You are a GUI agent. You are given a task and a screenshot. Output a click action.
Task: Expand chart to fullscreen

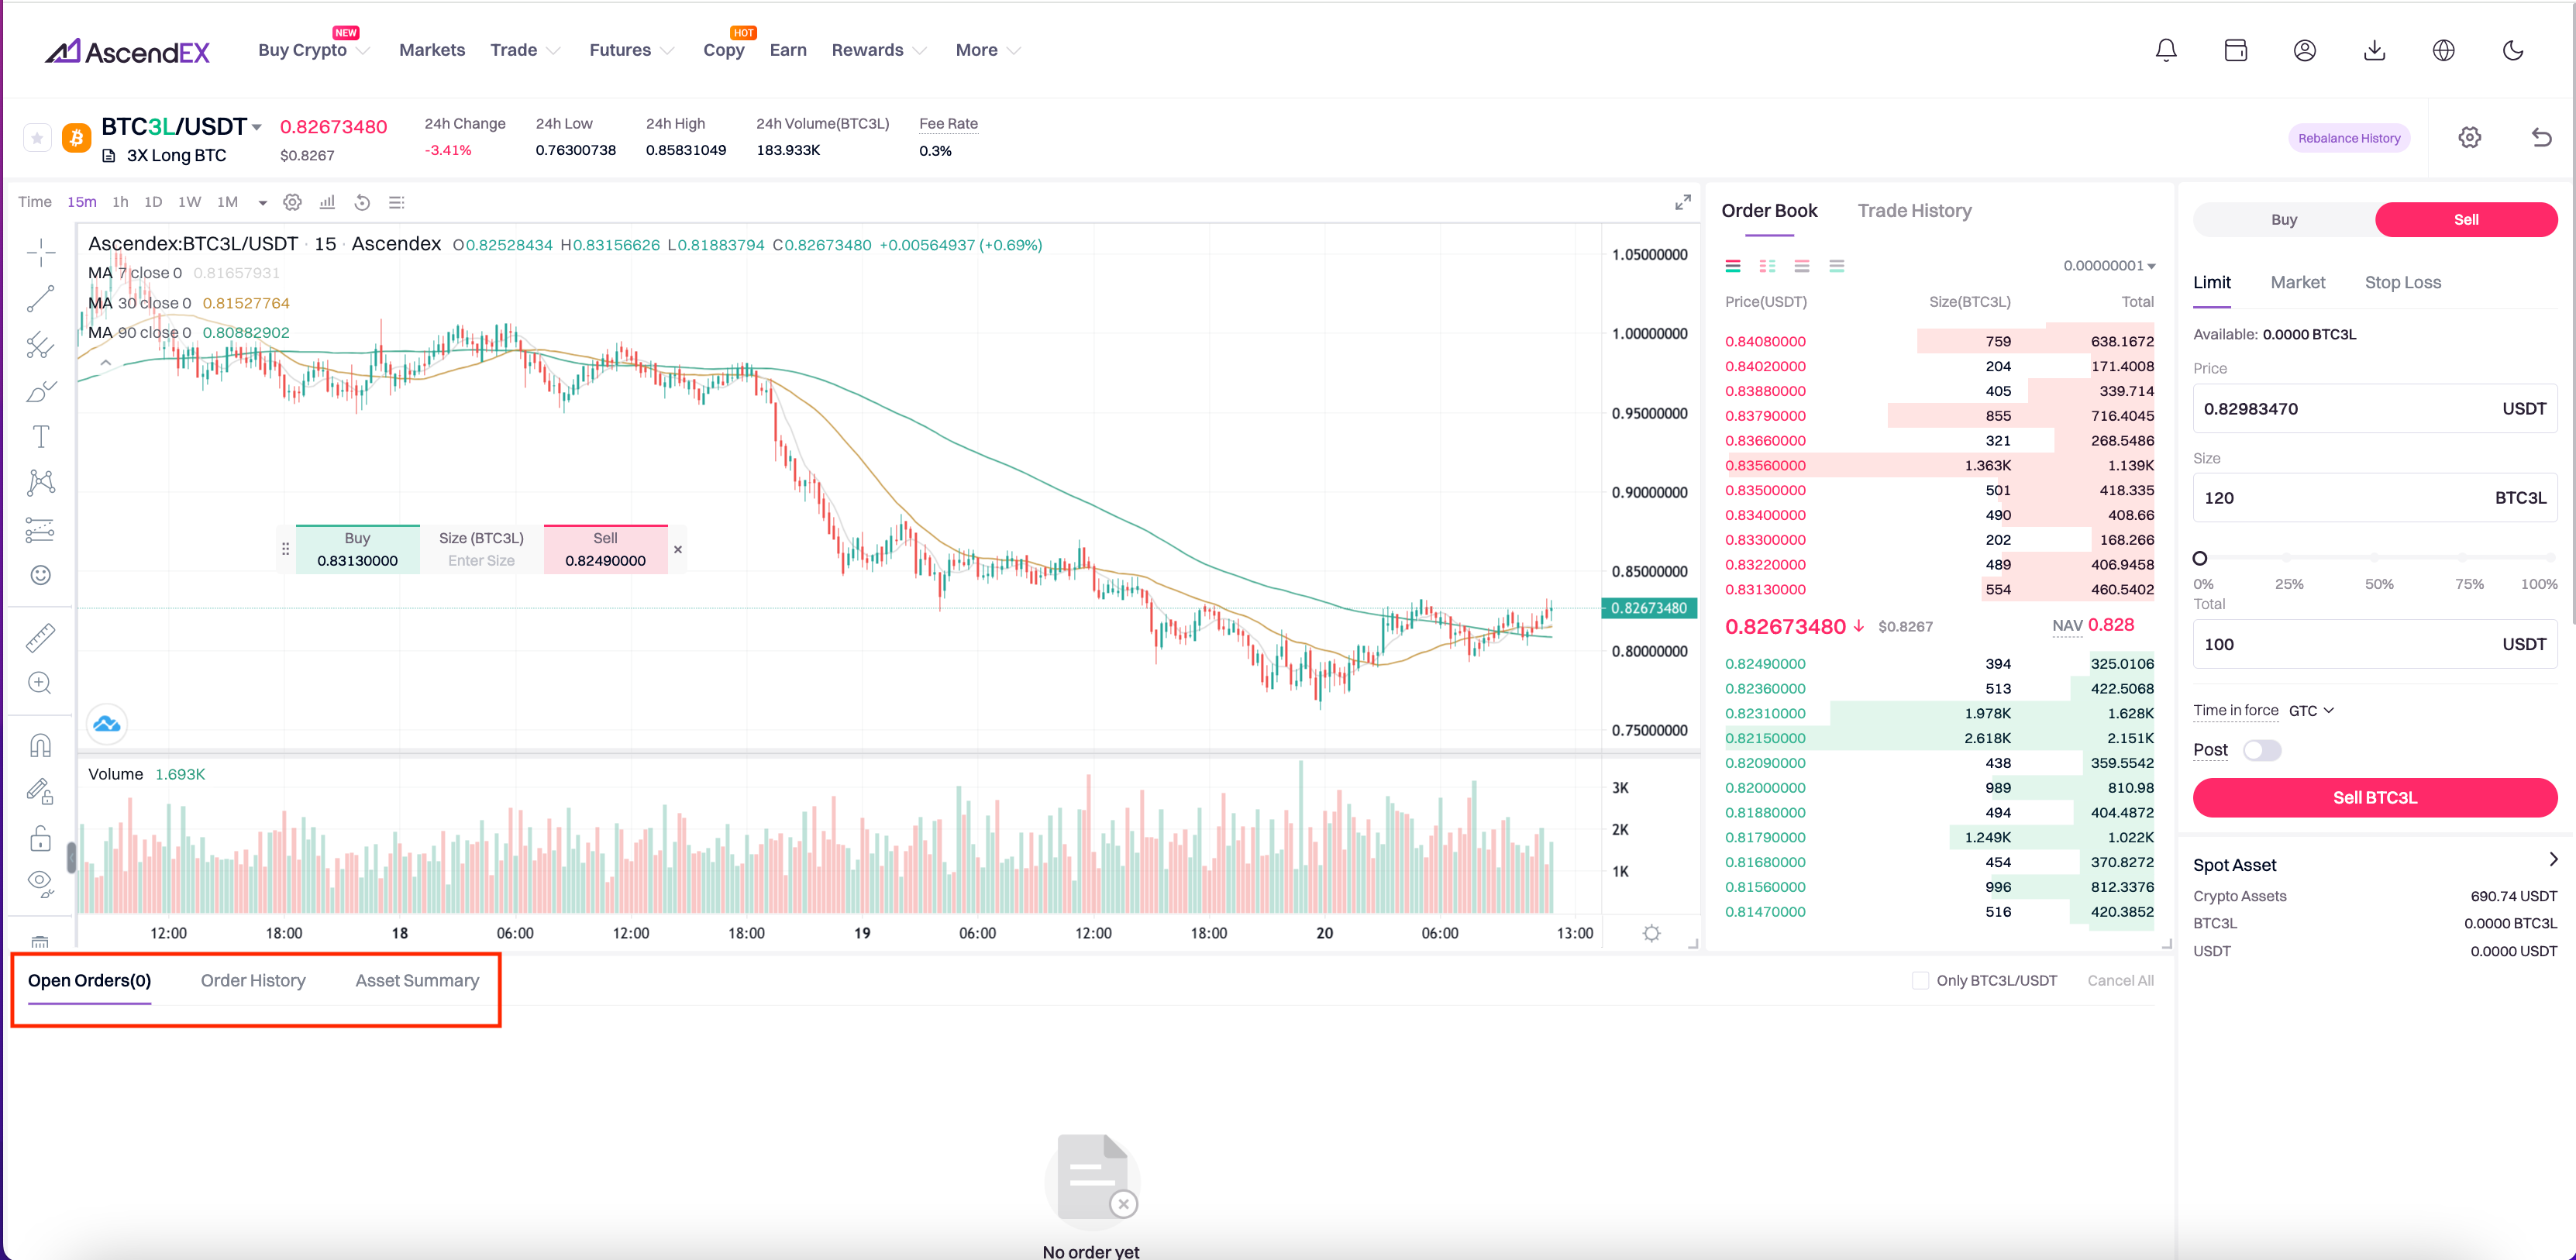1683,202
